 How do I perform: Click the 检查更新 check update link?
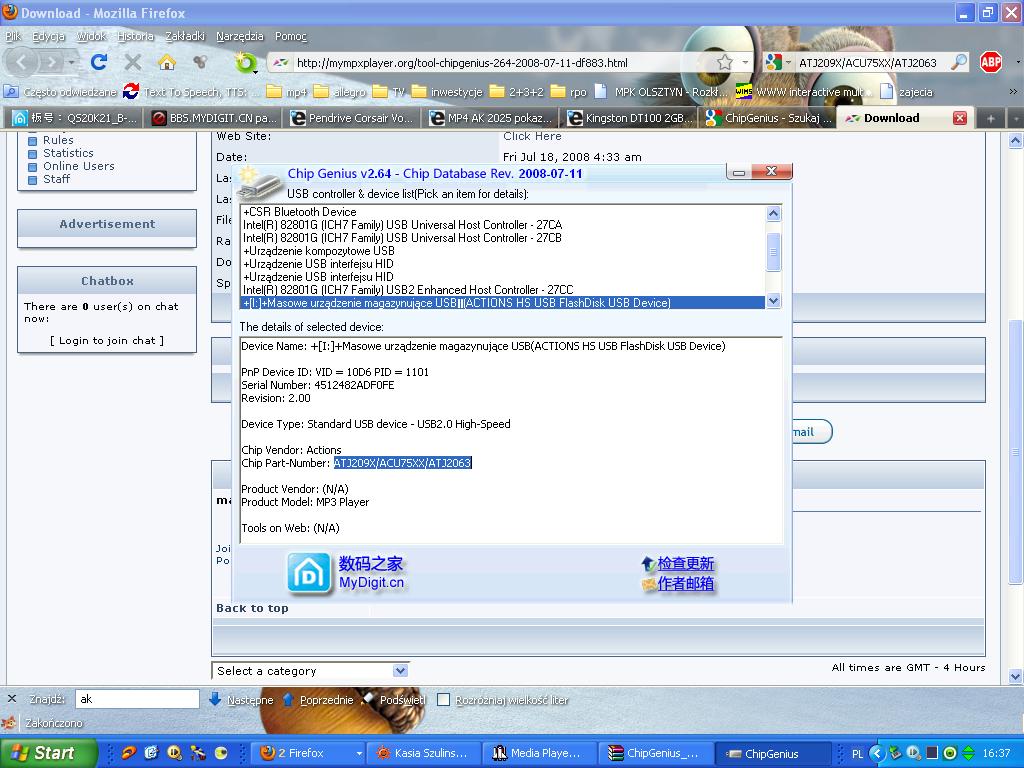685,563
